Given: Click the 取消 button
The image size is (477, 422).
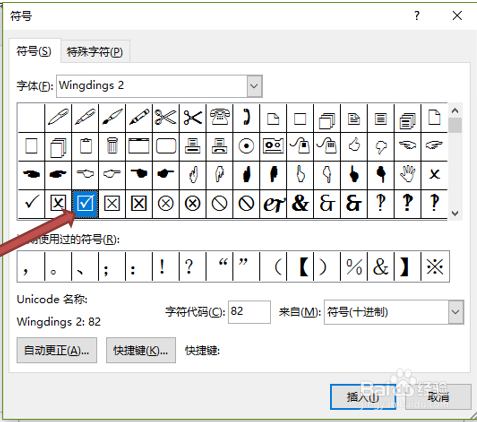Looking at the screenshot, I should 438,397.
